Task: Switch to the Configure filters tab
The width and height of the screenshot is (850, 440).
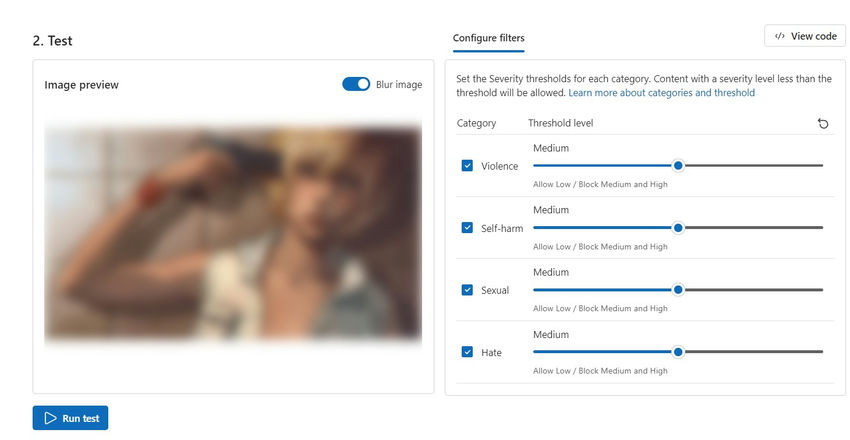Action: click(488, 38)
